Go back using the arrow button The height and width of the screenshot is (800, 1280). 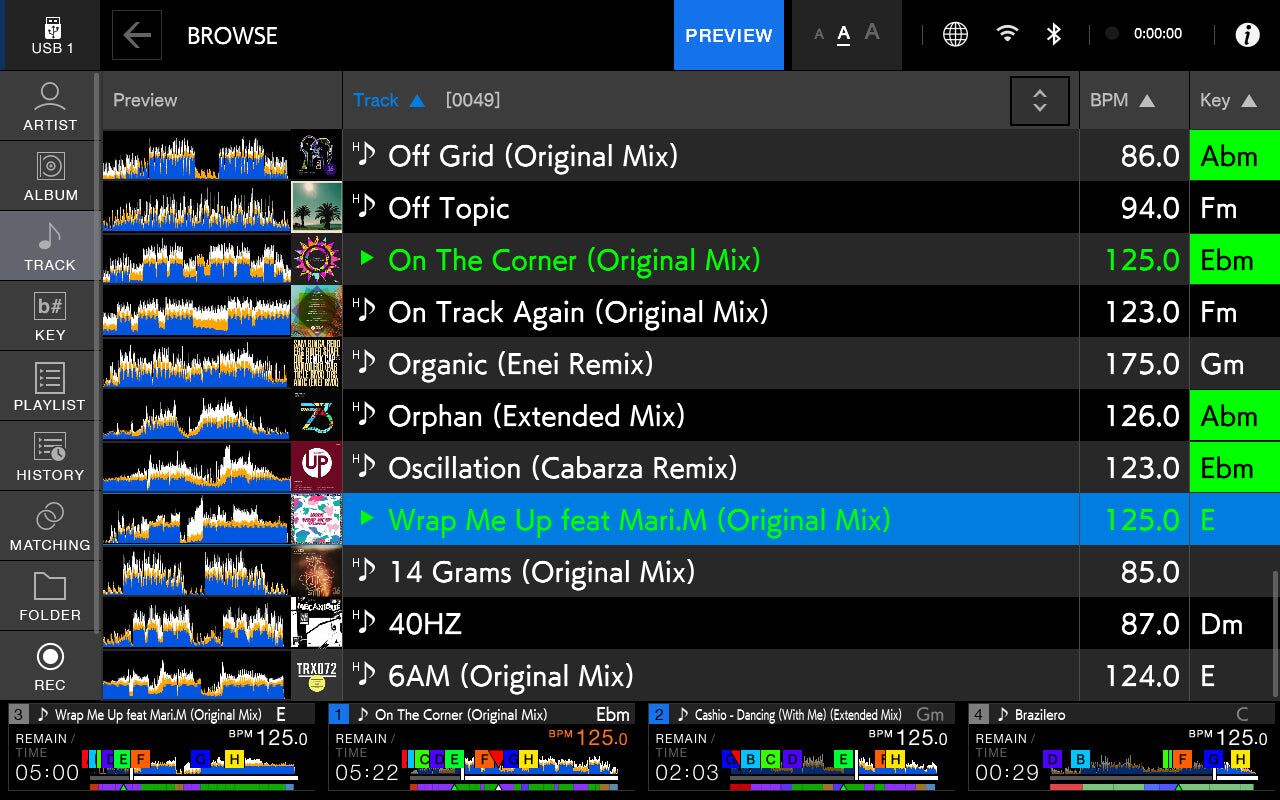pyautogui.click(x=136, y=35)
